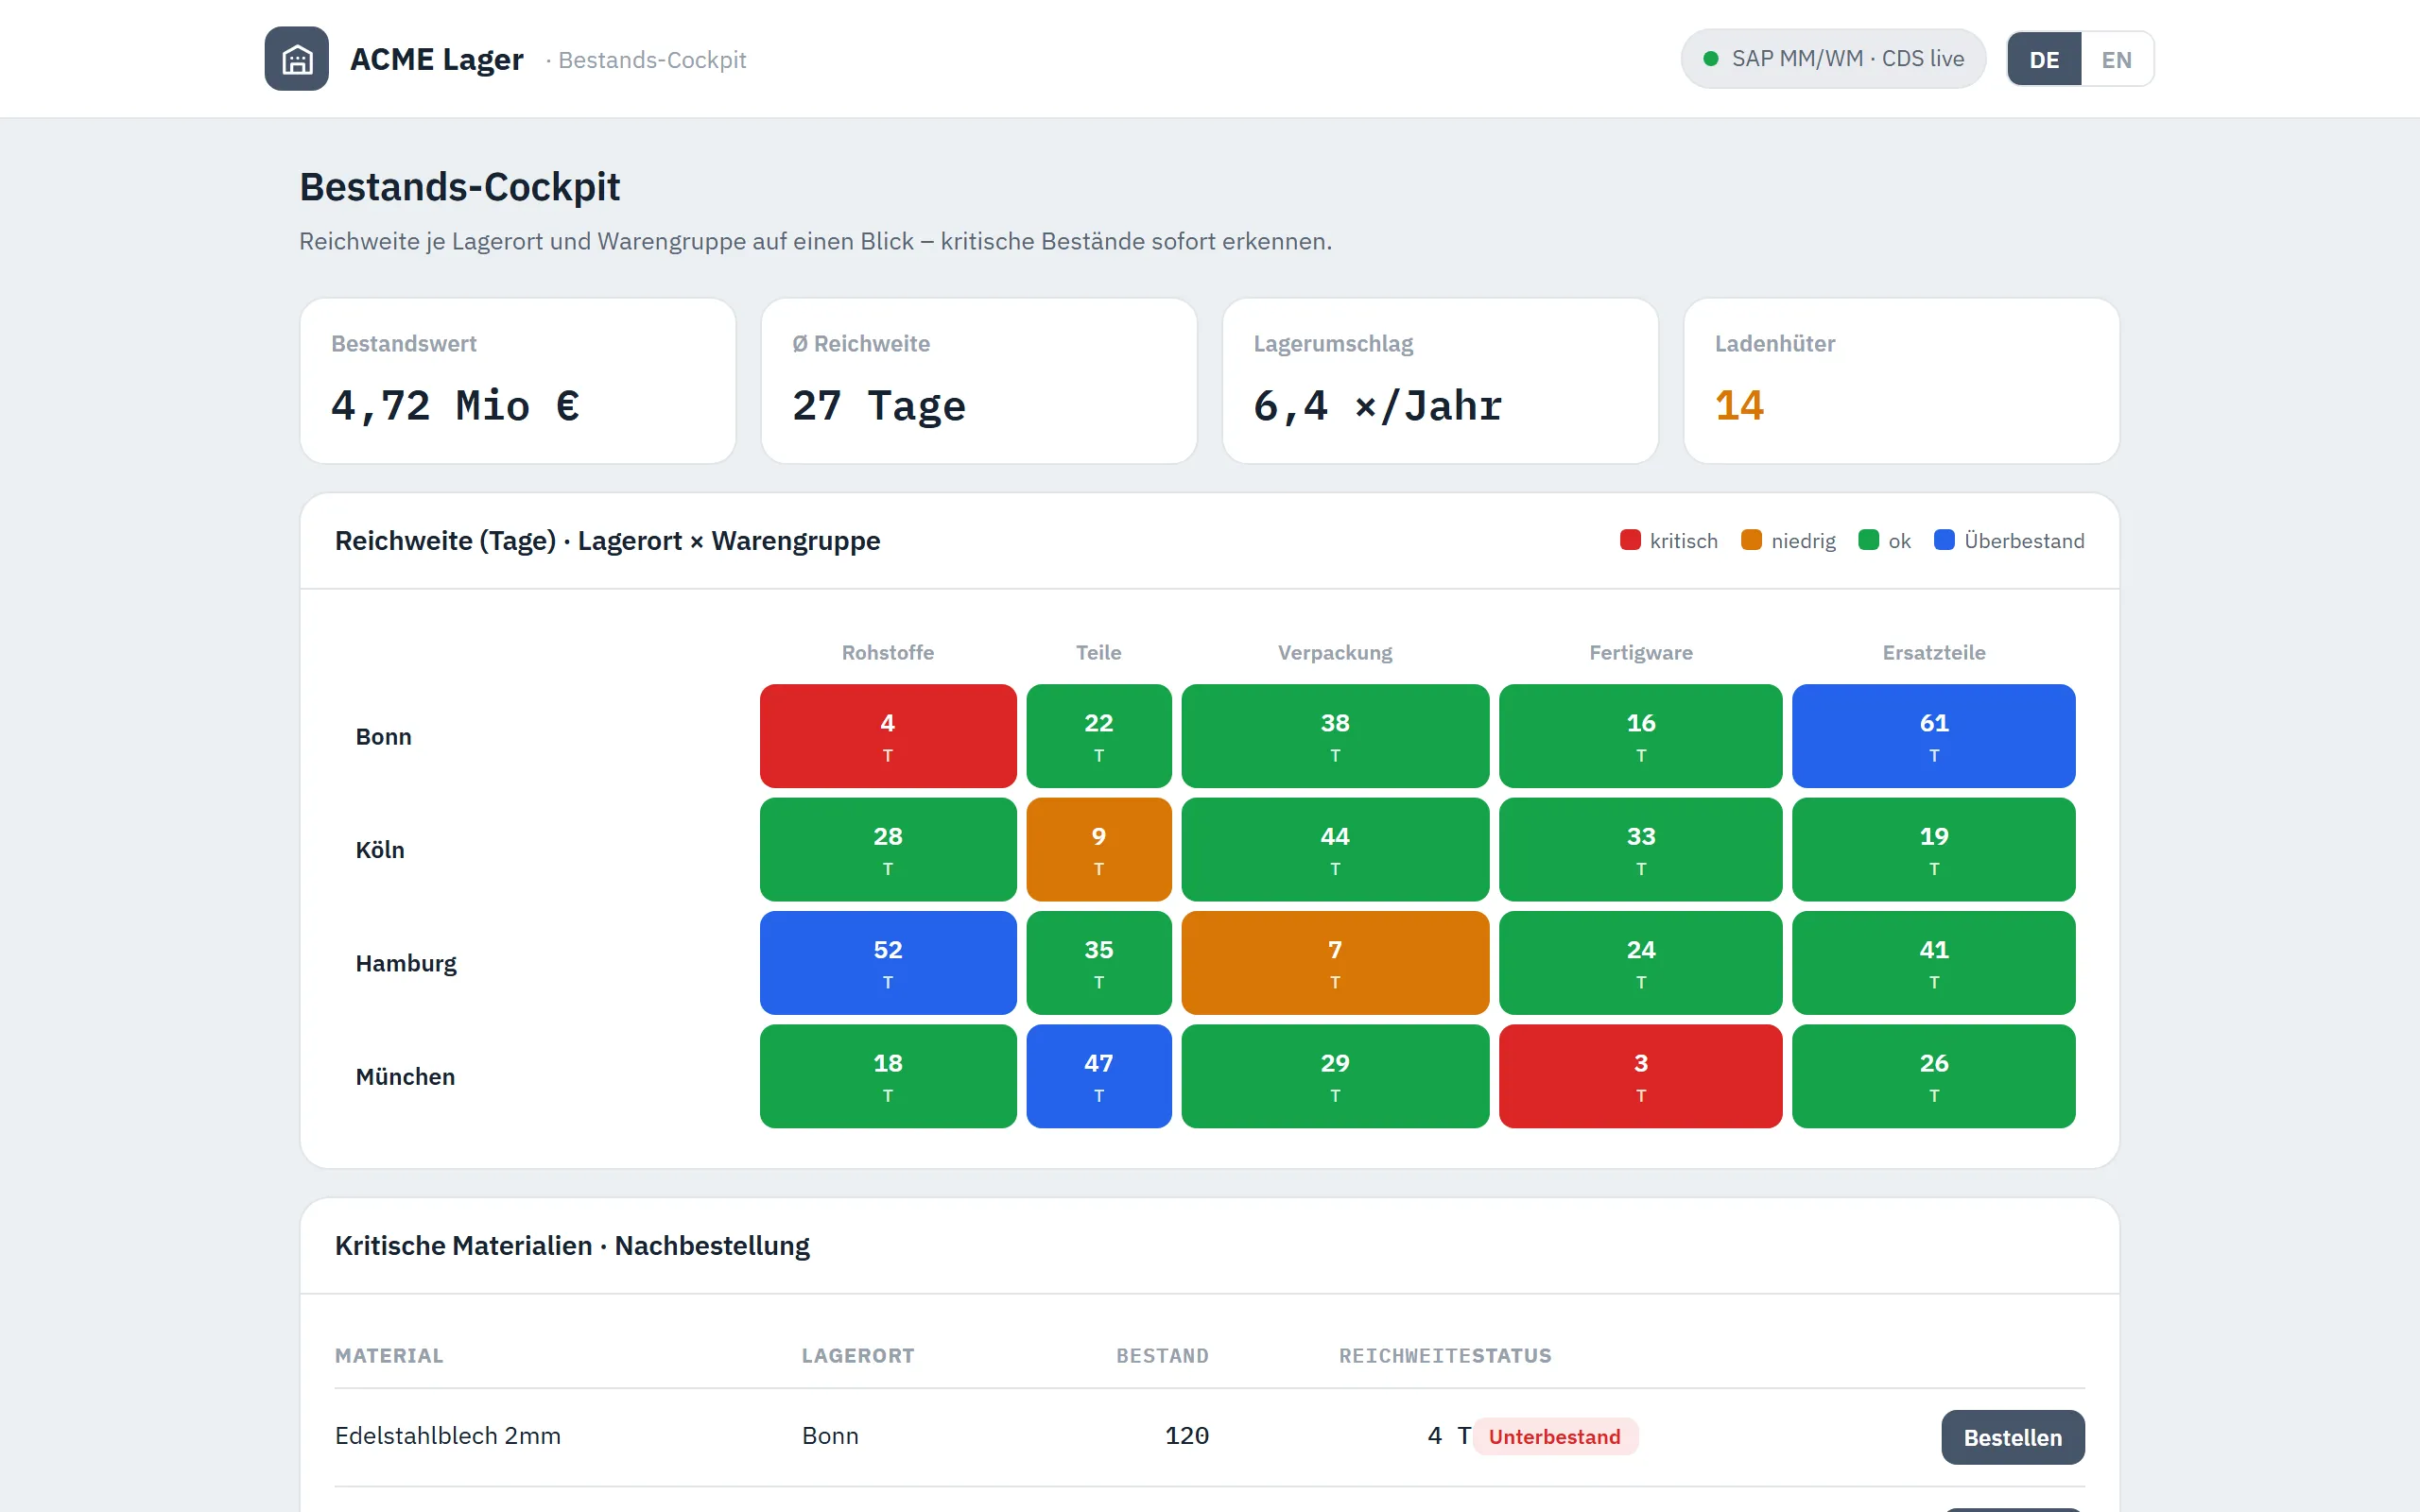Viewport: 2420px width, 1512px height.
Task: Open the Ladenhüter 14 card
Action: [x=1901, y=381]
